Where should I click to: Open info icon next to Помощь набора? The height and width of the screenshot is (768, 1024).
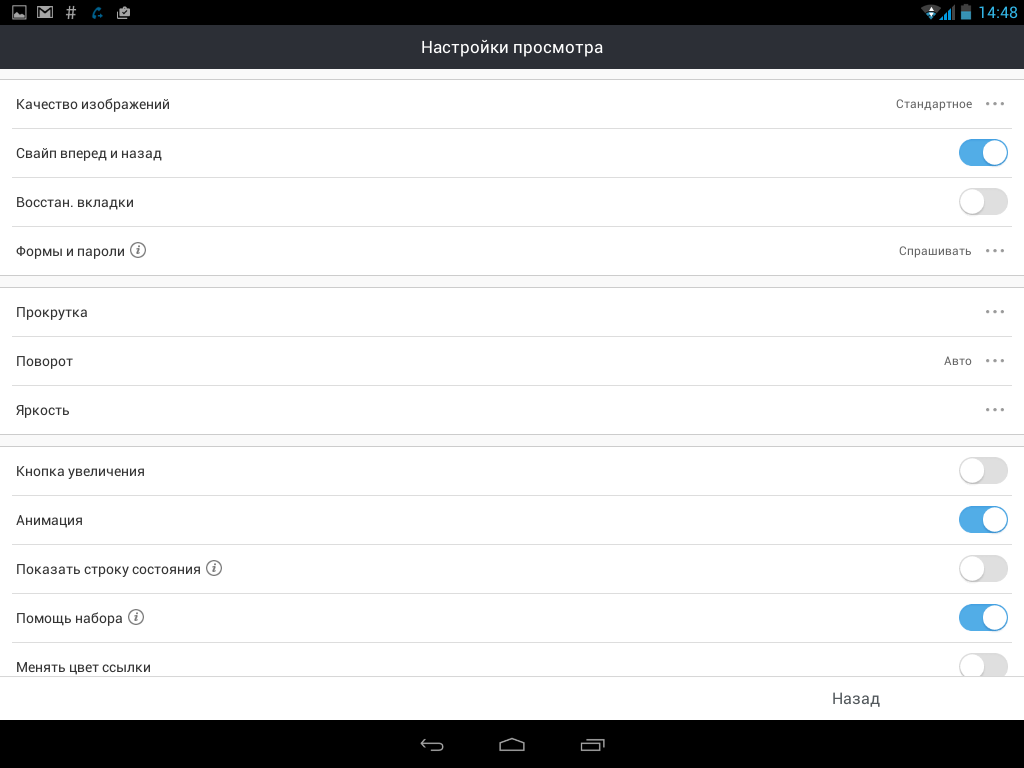click(x=136, y=617)
